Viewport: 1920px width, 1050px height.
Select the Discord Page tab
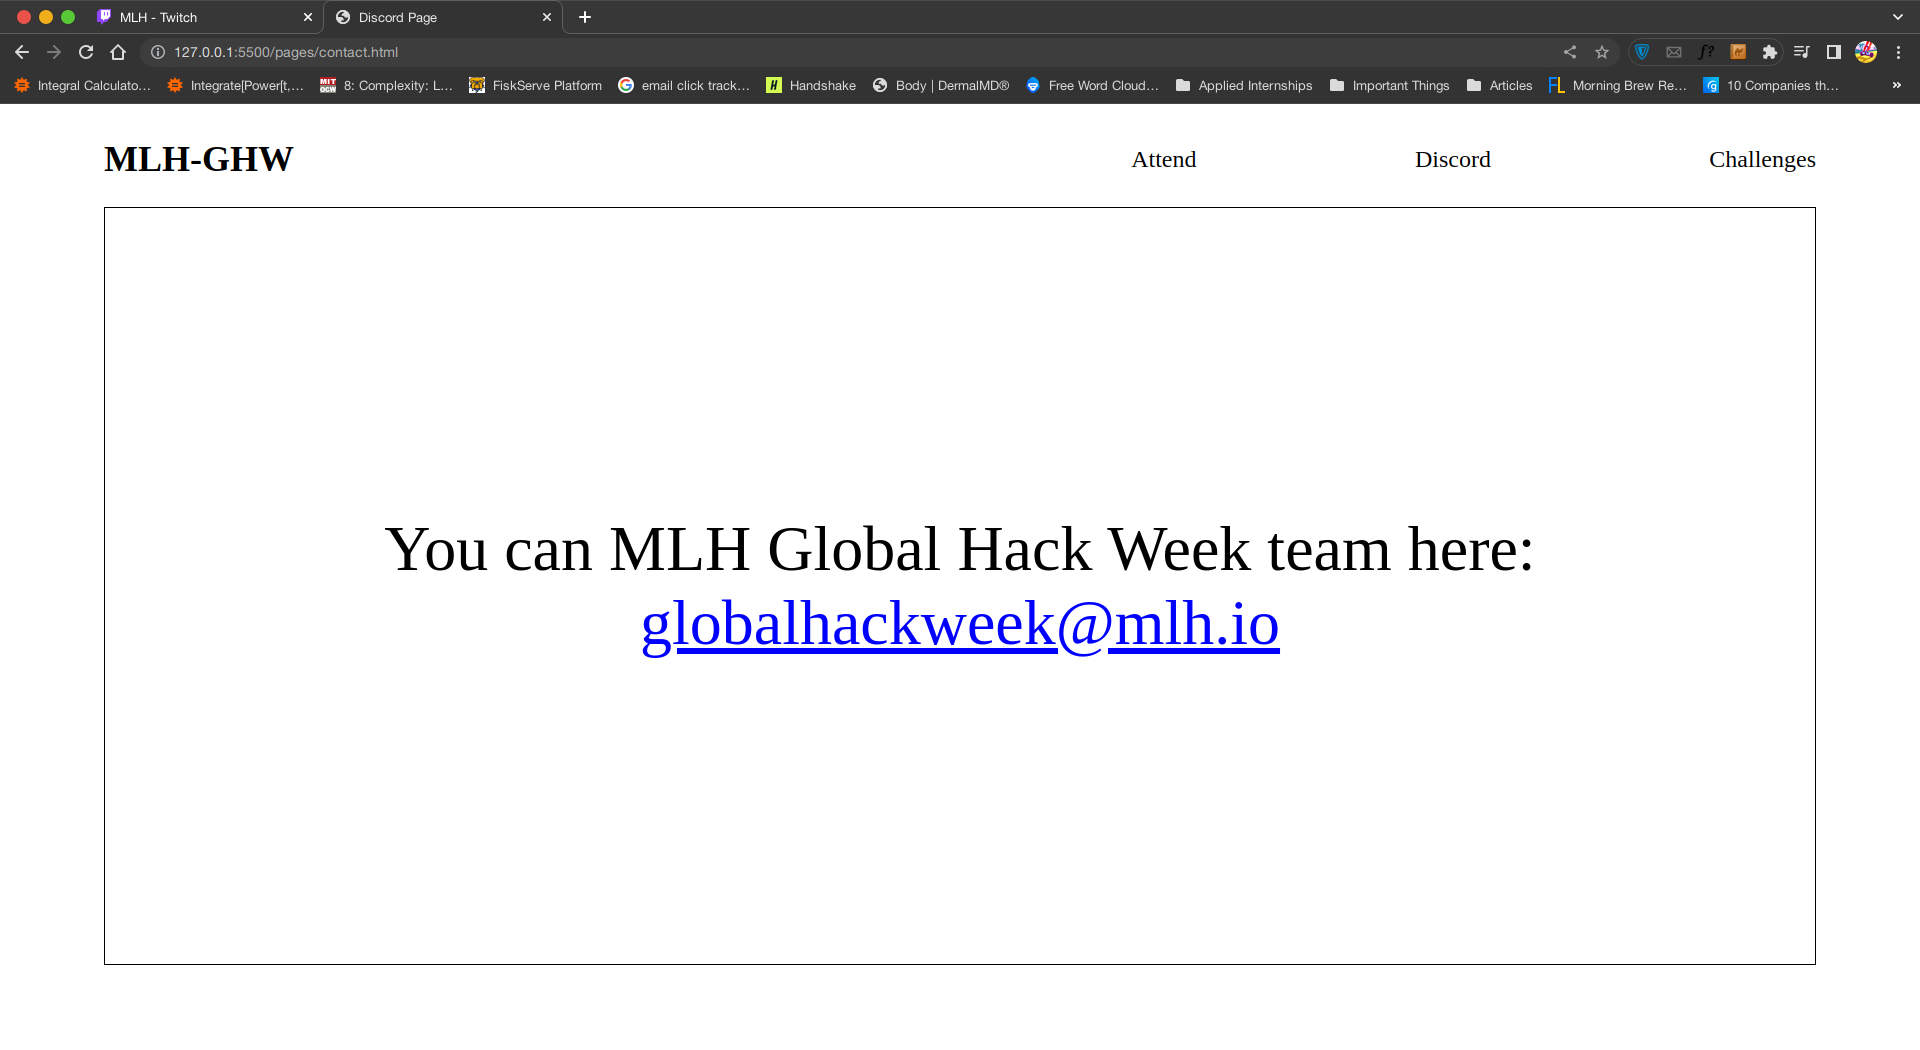tap(442, 17)
